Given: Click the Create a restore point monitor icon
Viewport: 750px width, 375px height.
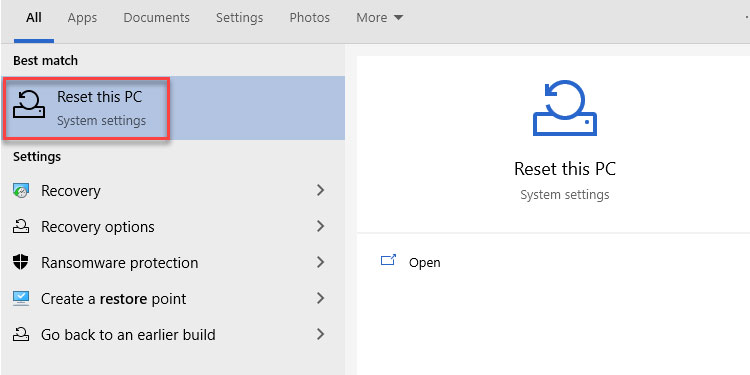Looking at the screenshot, I should 21,298.
